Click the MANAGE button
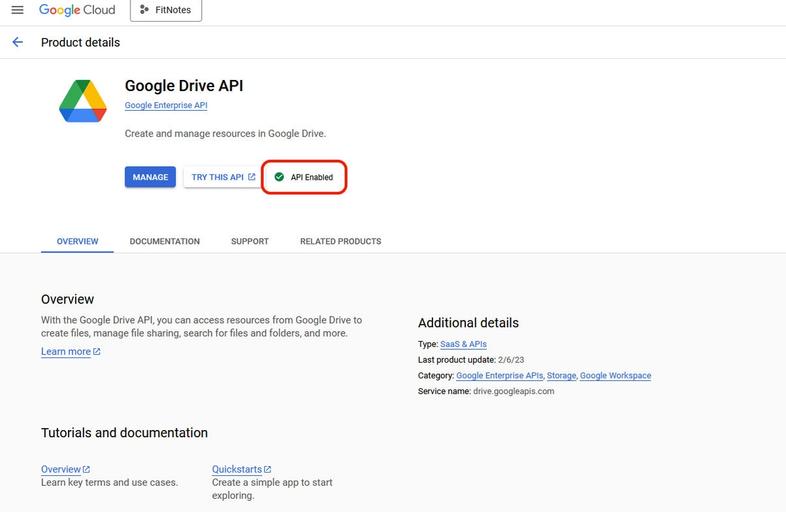786x512 pixels. 150,177
